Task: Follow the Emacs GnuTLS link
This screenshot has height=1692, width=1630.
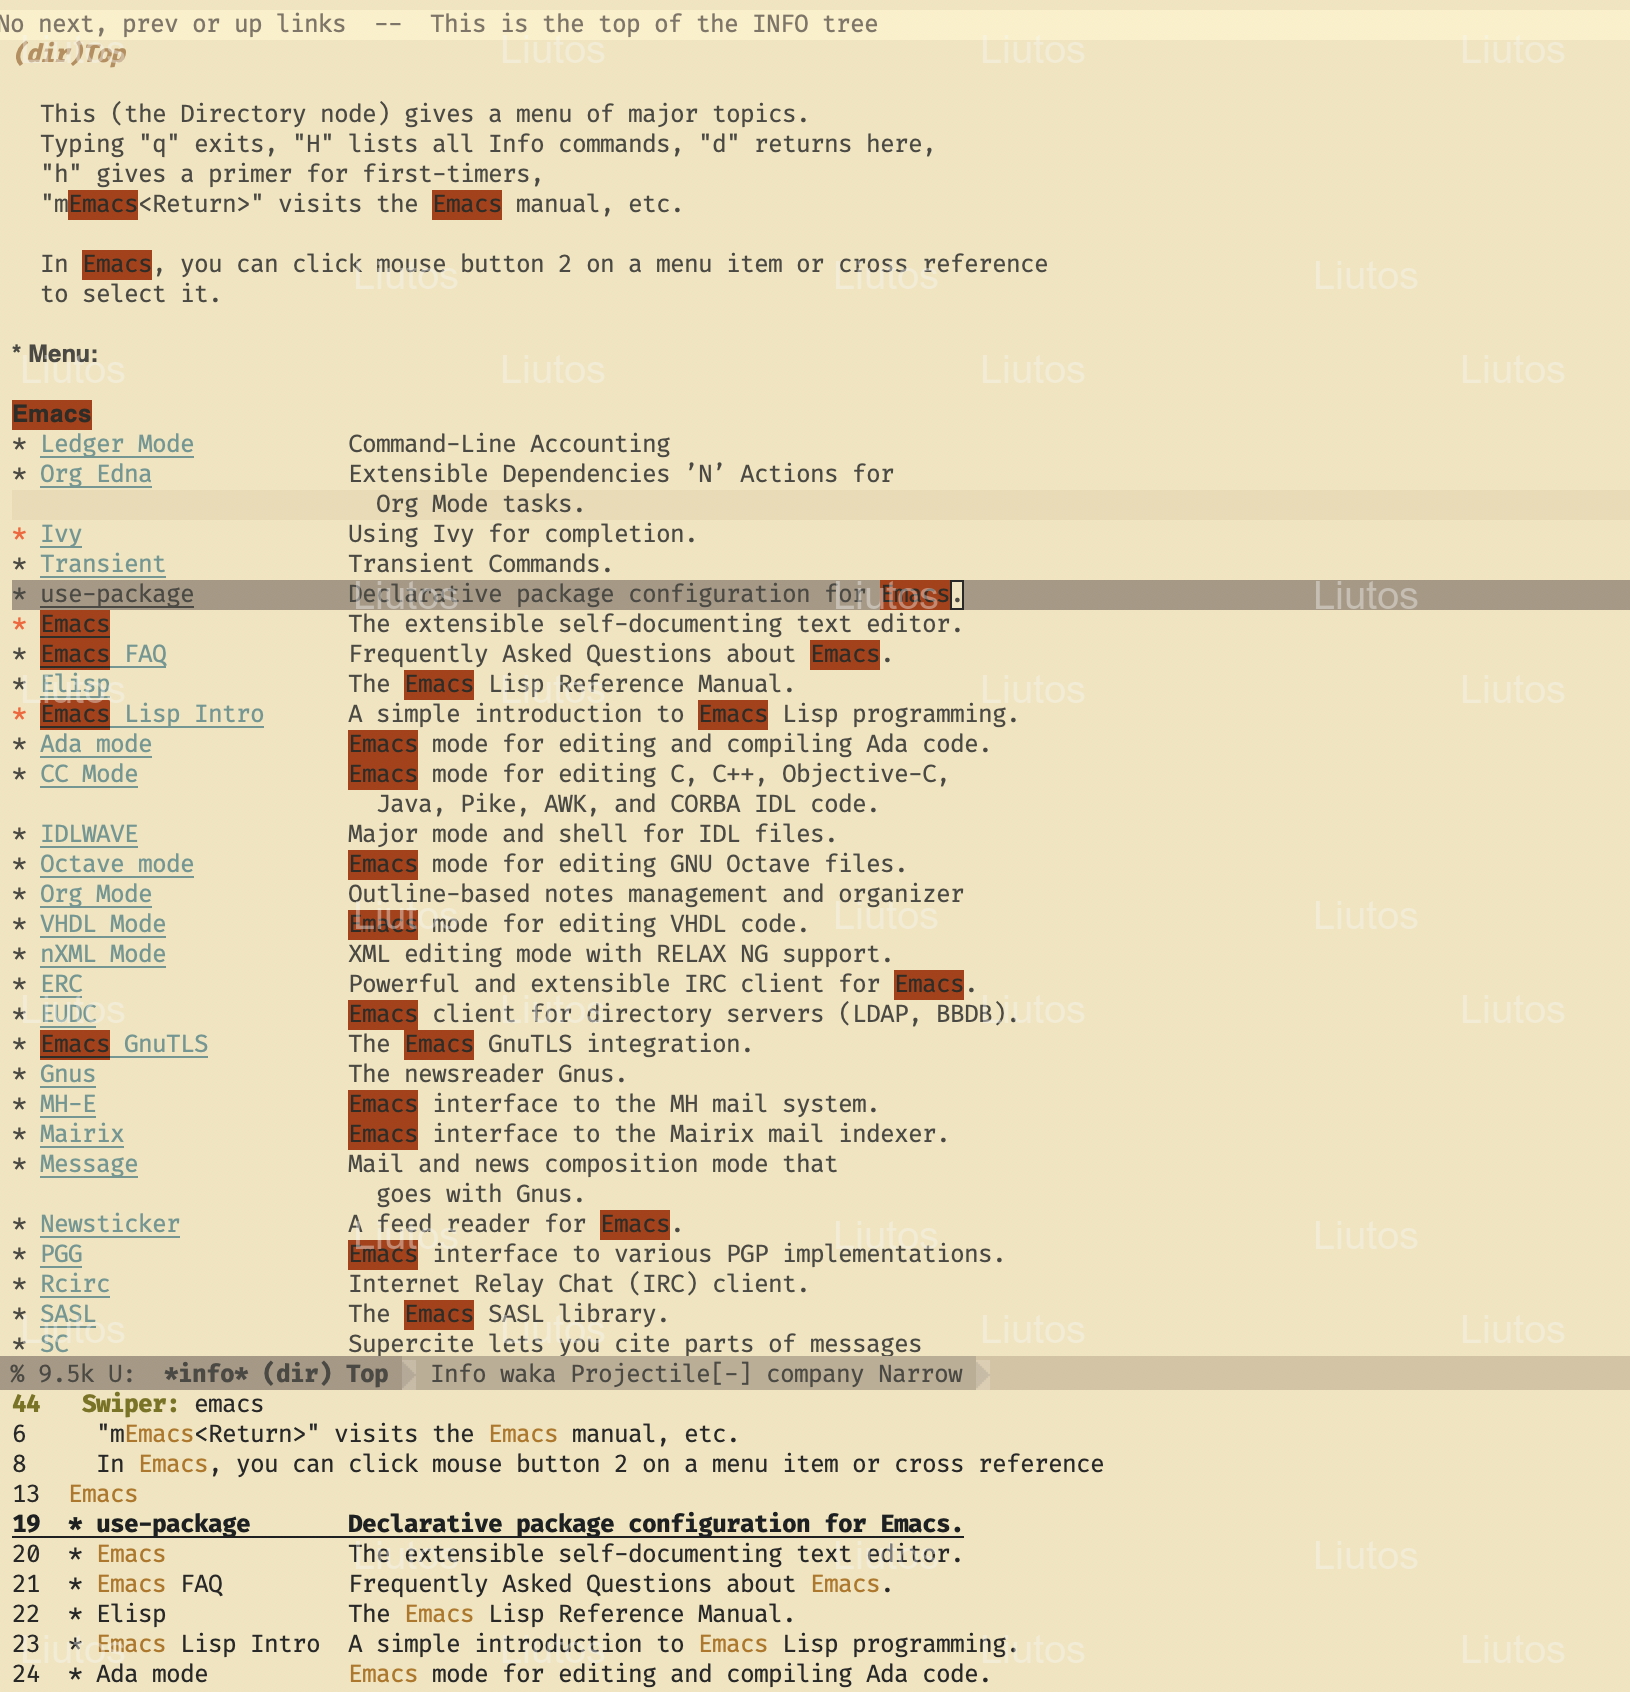Action: (124, 1044)
